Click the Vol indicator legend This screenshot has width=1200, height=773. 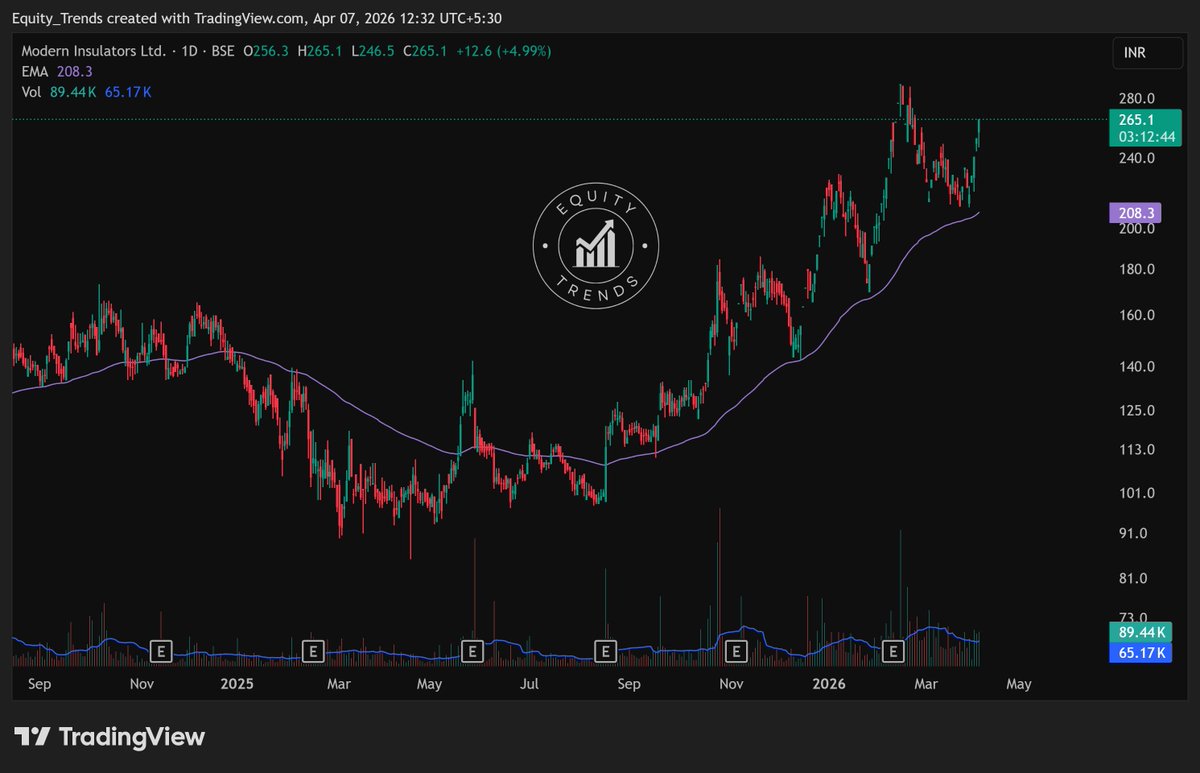coord(87,91)
